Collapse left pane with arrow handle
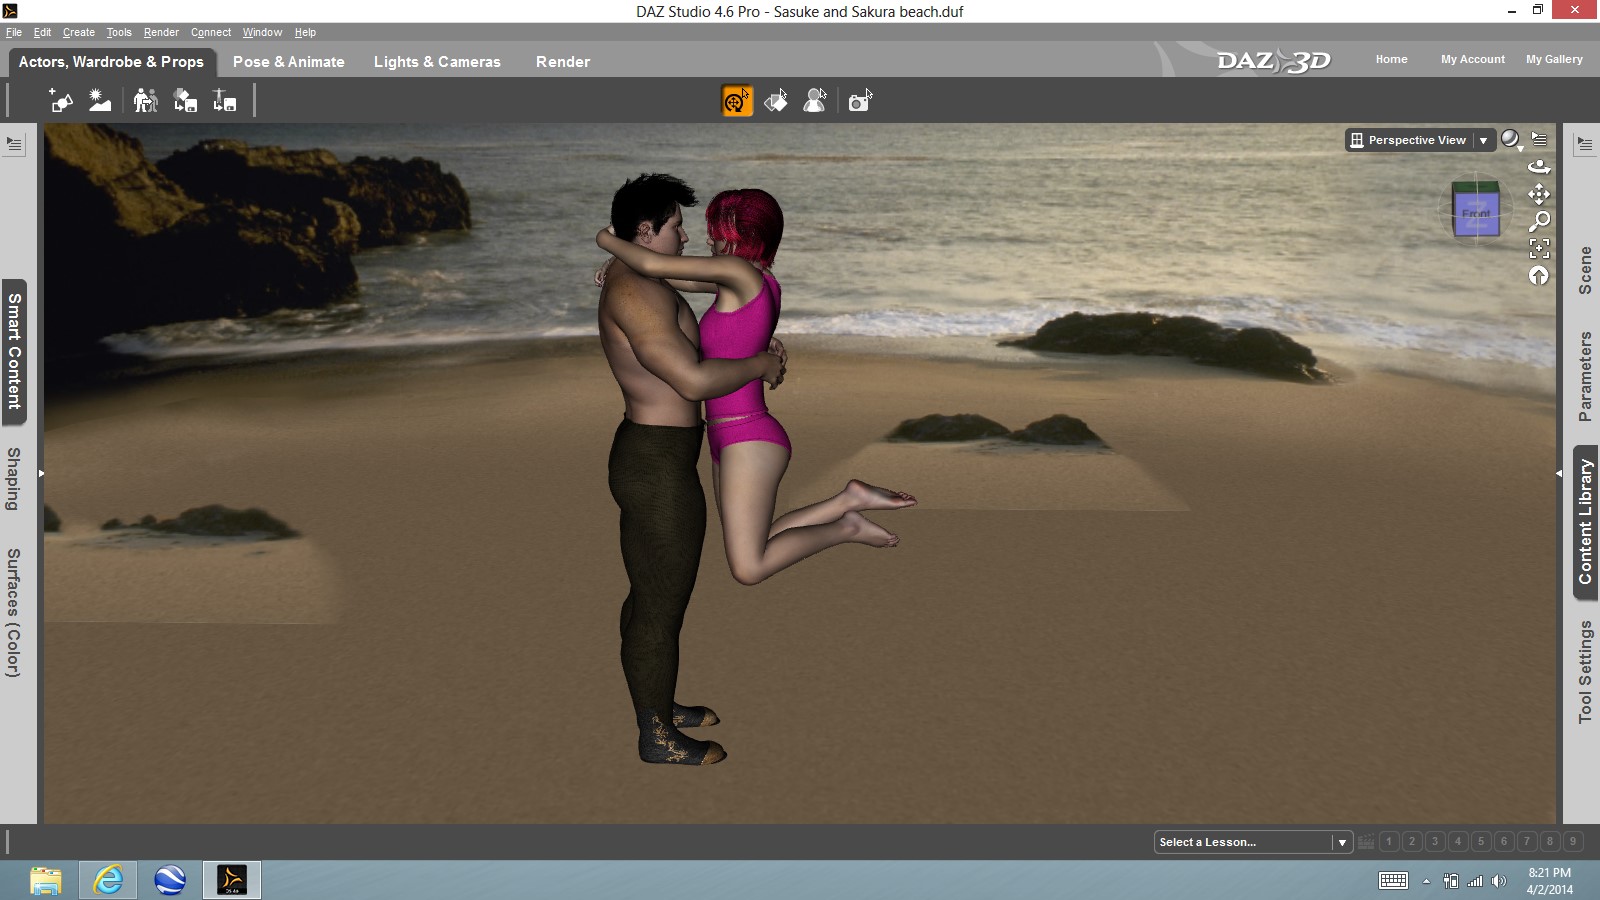 point(41,473)
